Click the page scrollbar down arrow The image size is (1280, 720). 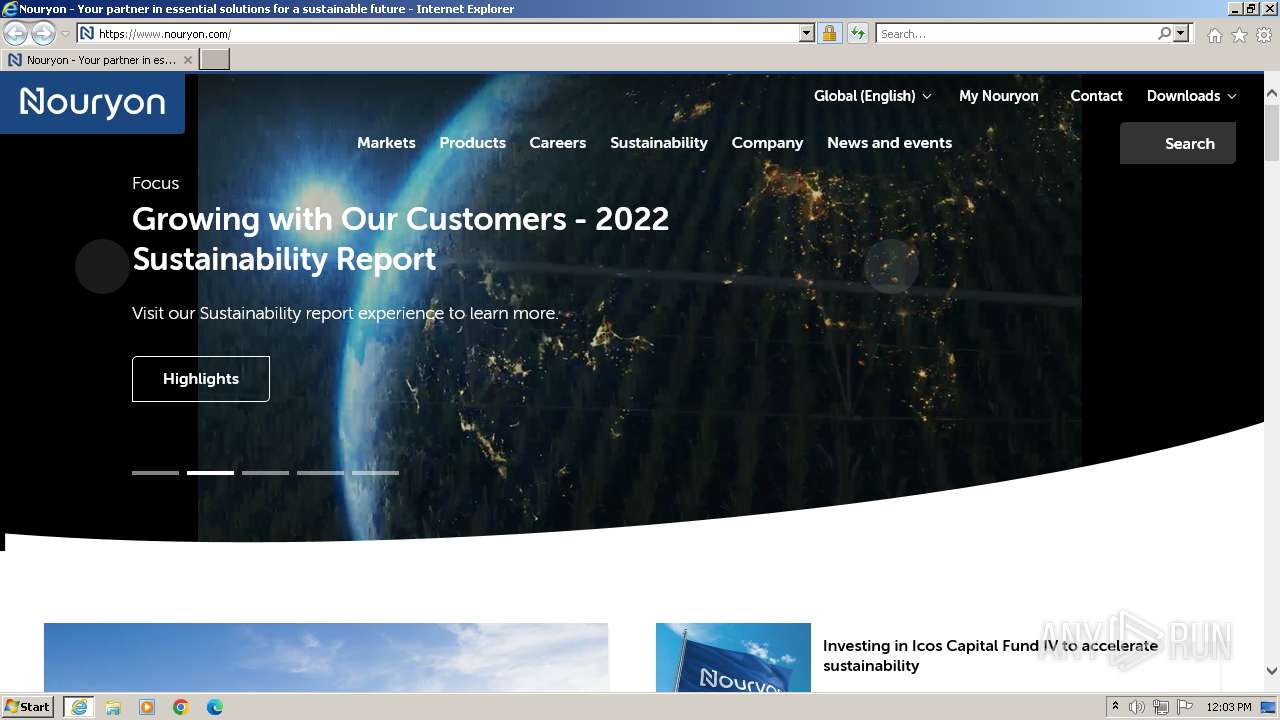coord(1272,671)
